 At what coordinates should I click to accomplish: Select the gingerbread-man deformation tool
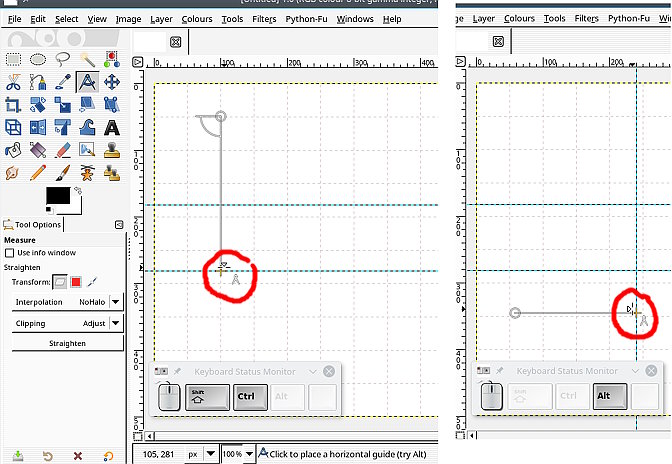87,173
